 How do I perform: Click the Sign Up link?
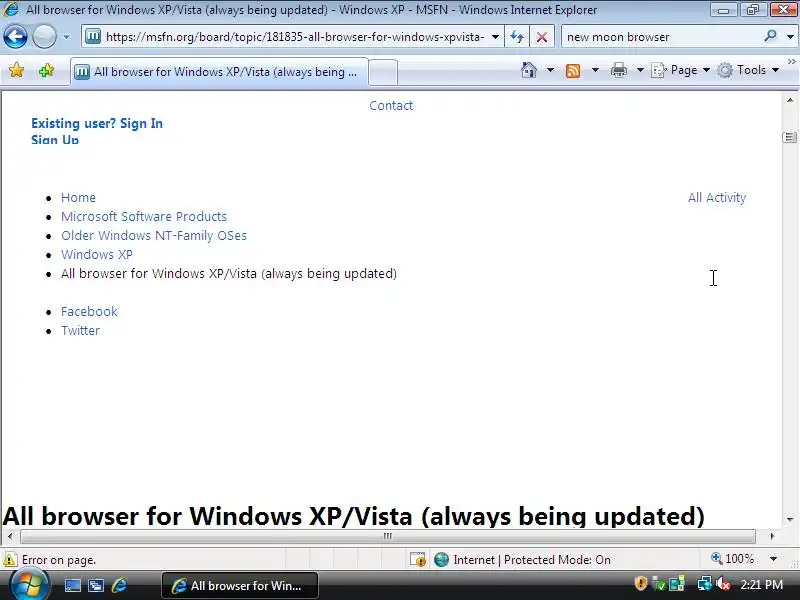pos(55,139)
